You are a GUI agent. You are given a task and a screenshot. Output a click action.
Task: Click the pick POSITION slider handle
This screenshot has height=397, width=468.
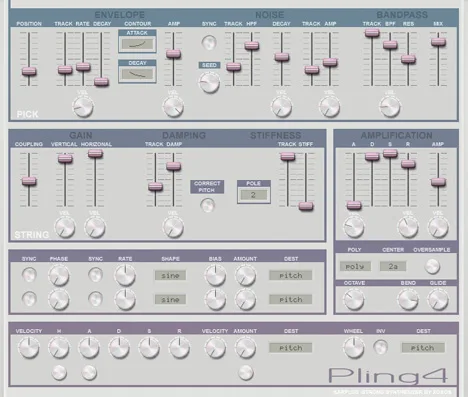click(x=29, y=71)
